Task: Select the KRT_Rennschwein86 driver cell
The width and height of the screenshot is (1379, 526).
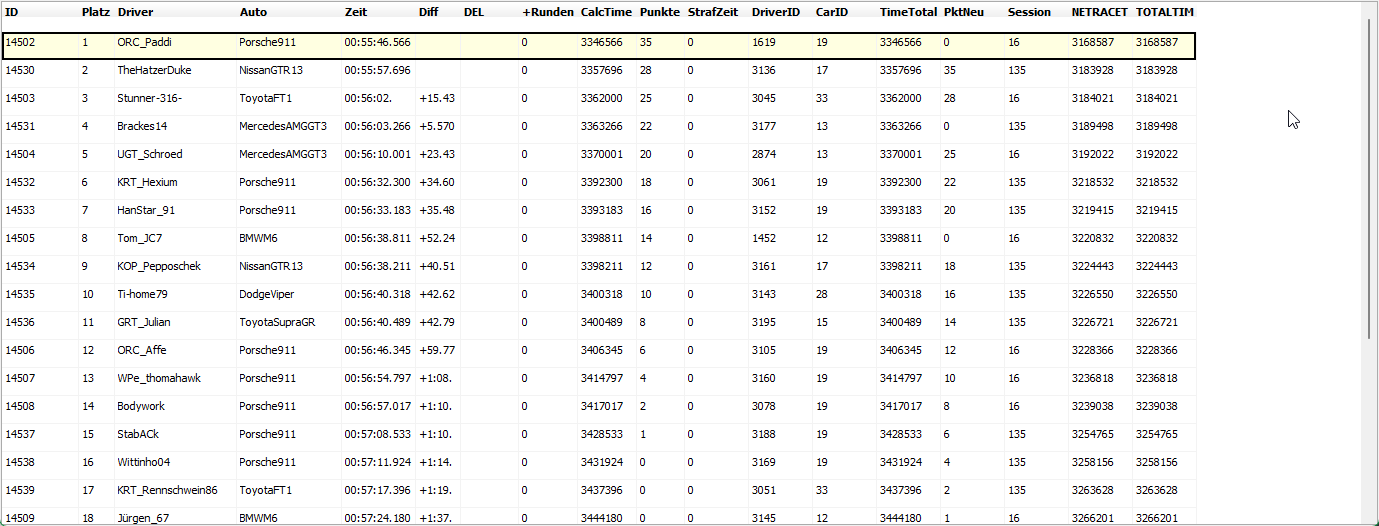Action: (167, 491)
